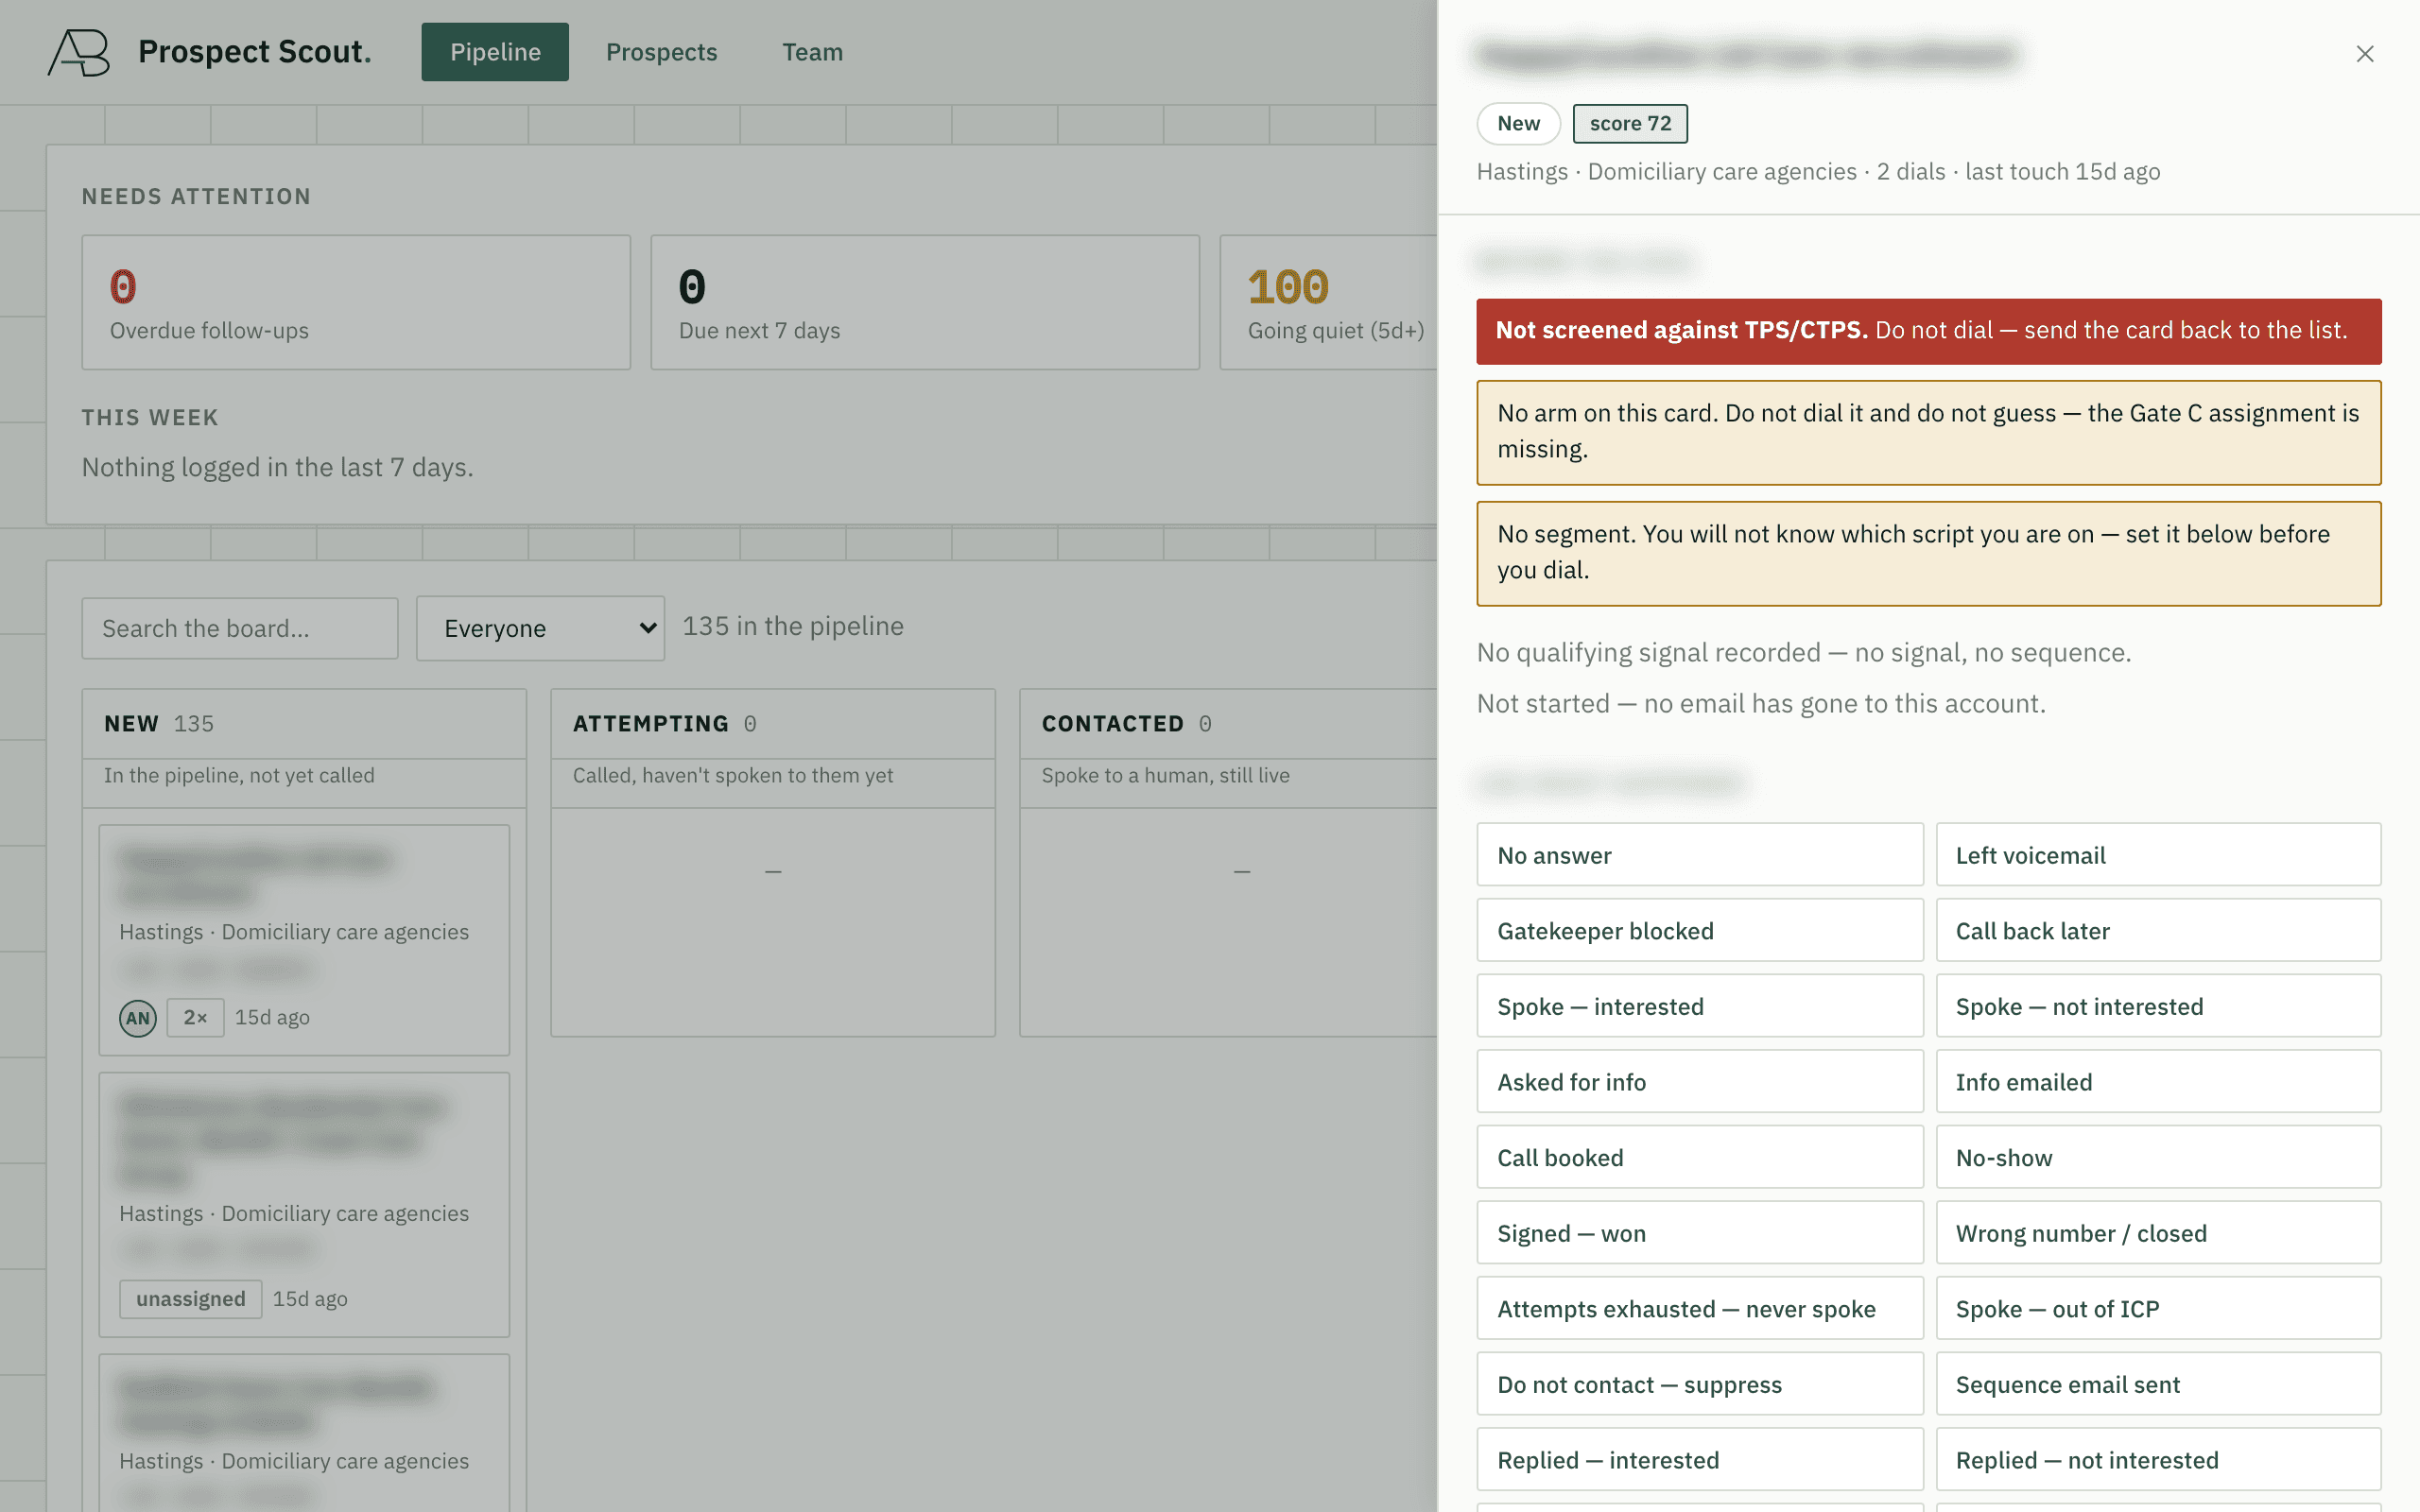The height and width of the screenshot is (1512, 2420).
Task: Click the AN assignee avatar on first card
Action: coord(138,1018)
